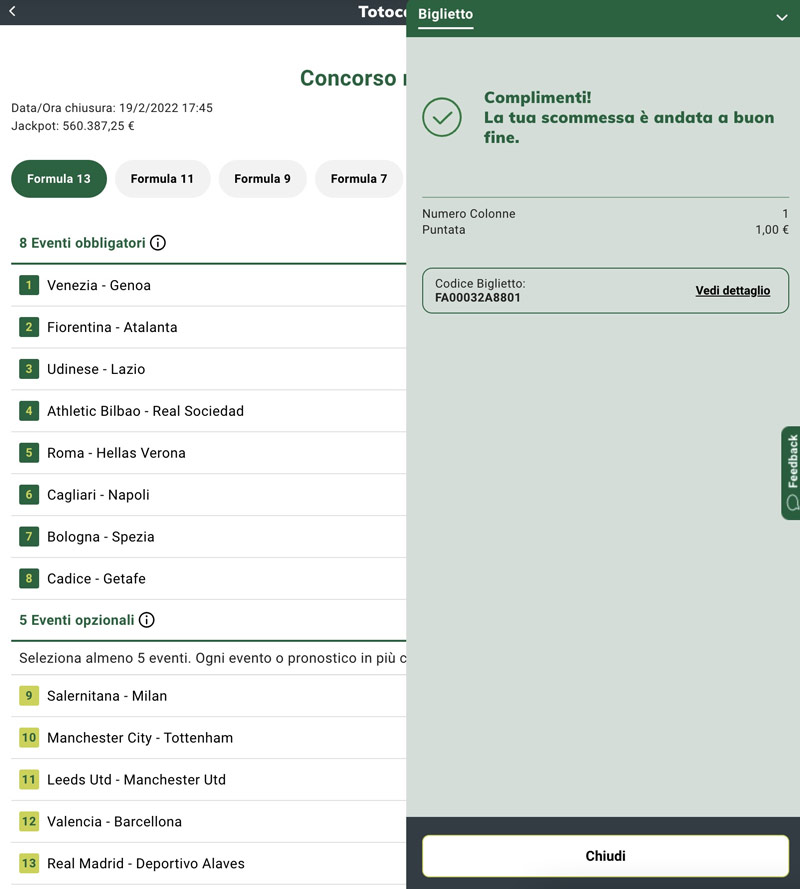The width and height of the screenshot is (800, 889).
Task: Go back using the top-left arrow
Action: [x=12, y=12]
